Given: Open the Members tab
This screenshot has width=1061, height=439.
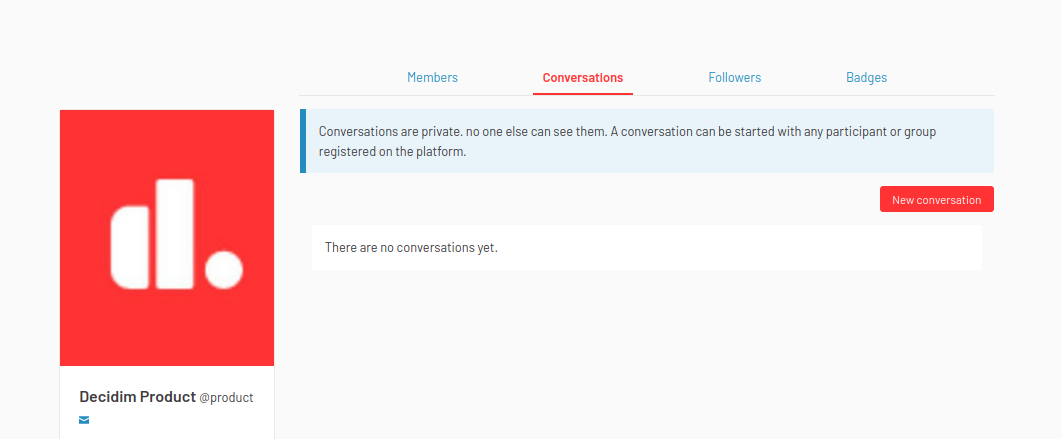Looking at the screenshot, I should [432, 78].
